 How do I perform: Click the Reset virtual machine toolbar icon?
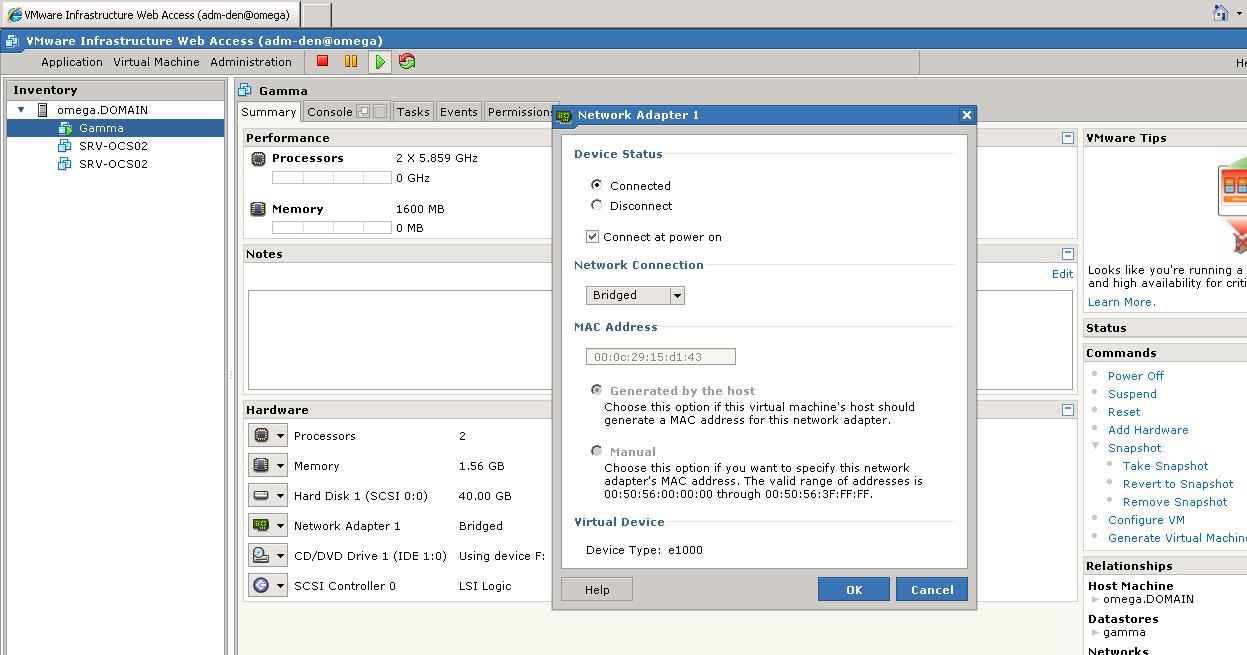(x=407, y=62)
